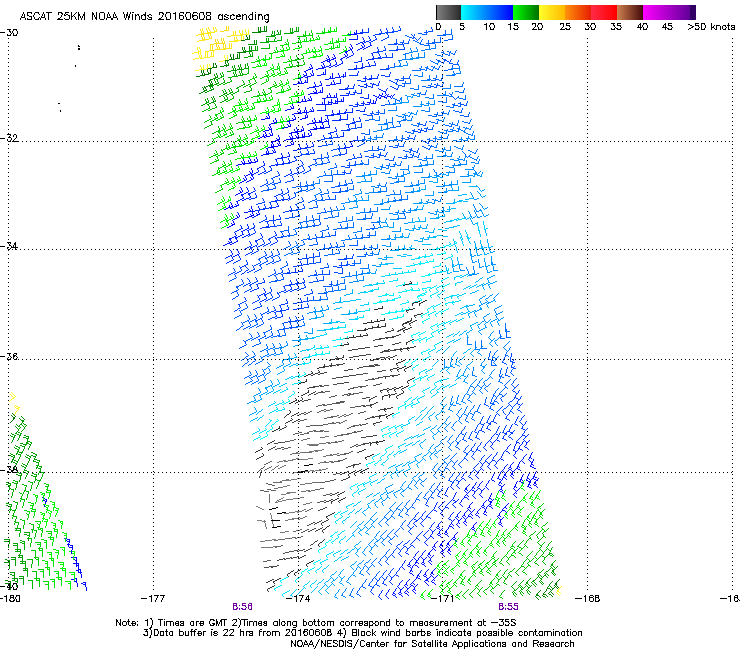Viewport: 740px width, 650px height.
Task: Click the gray 0-5 knots legend swatch
Action: [448, 12]
